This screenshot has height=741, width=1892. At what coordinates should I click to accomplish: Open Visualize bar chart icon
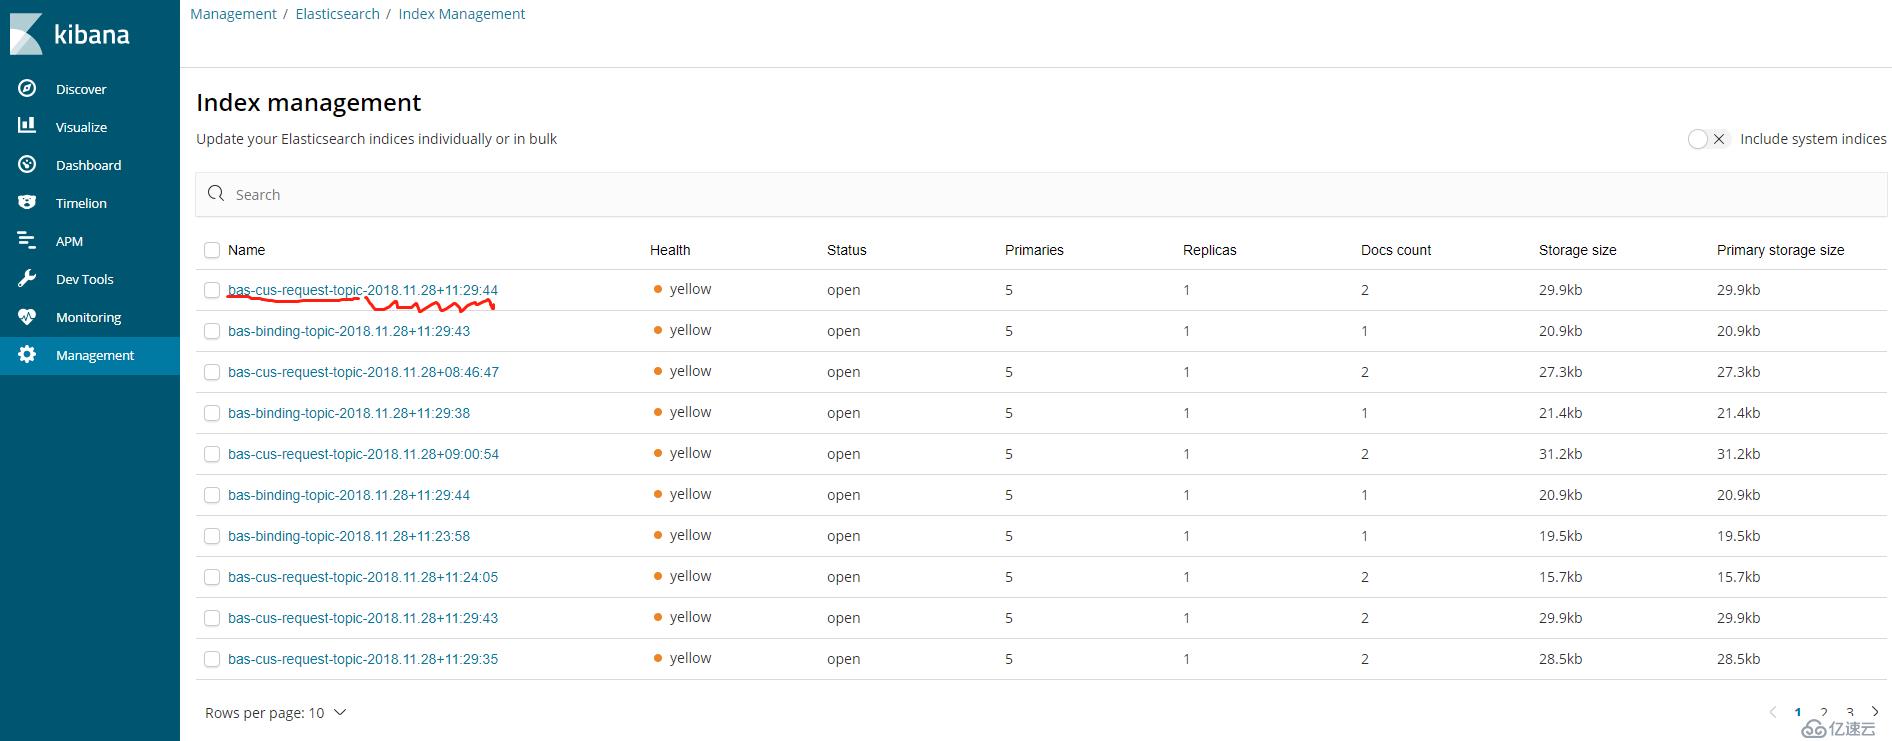27,126
